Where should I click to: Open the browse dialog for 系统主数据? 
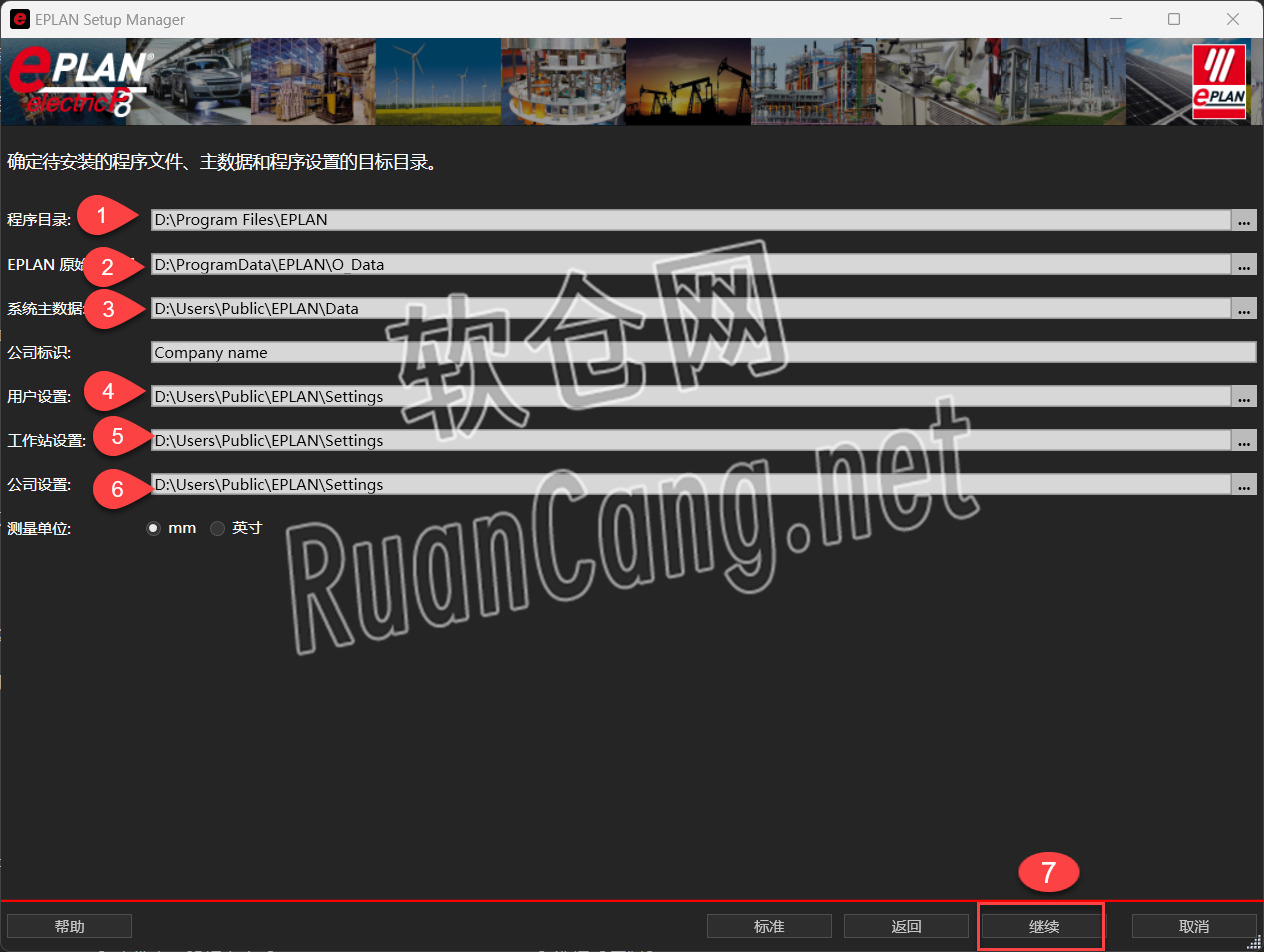[1243, 309]
